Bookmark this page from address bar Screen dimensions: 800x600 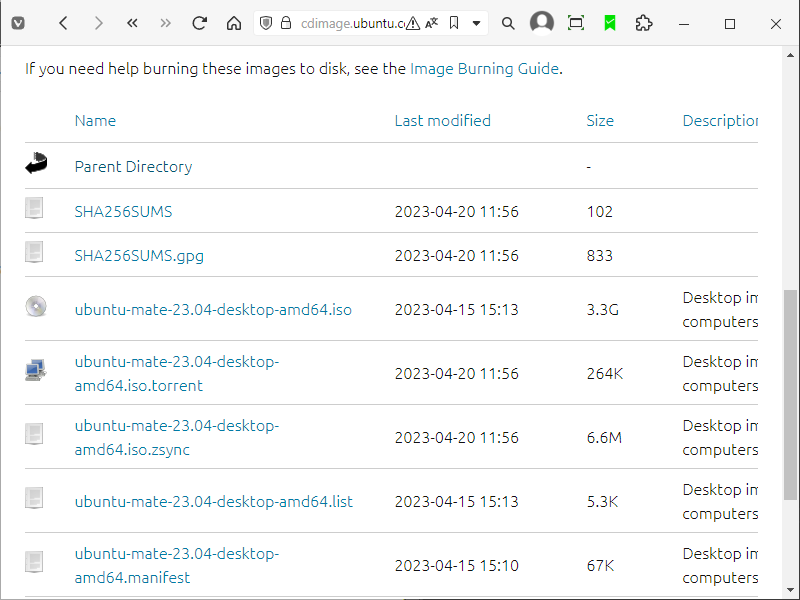pos(454,23)
